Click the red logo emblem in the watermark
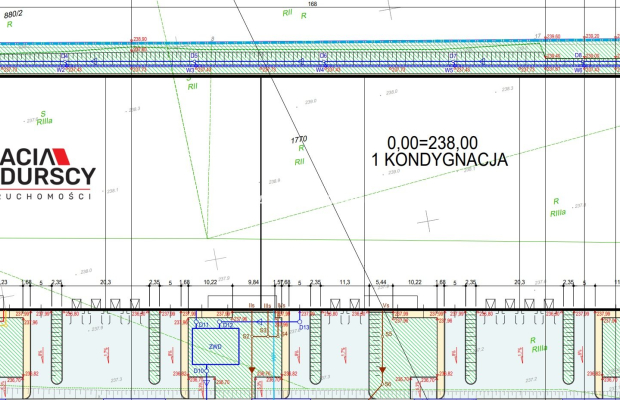The image size is (620, 400). 55,158
